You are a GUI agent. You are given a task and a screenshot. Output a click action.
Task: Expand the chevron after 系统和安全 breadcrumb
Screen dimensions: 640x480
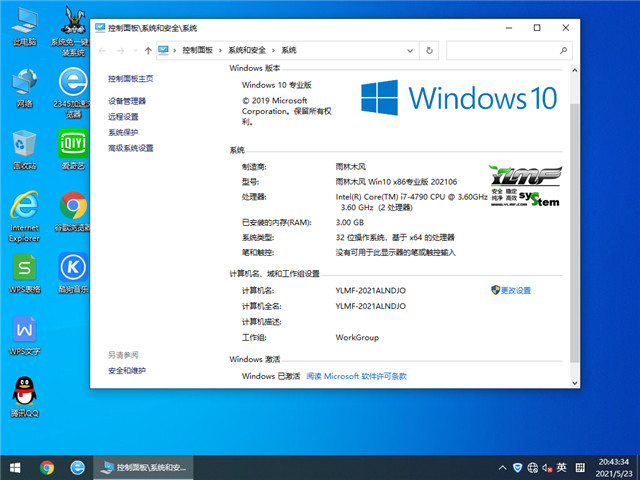coord(273,51)
